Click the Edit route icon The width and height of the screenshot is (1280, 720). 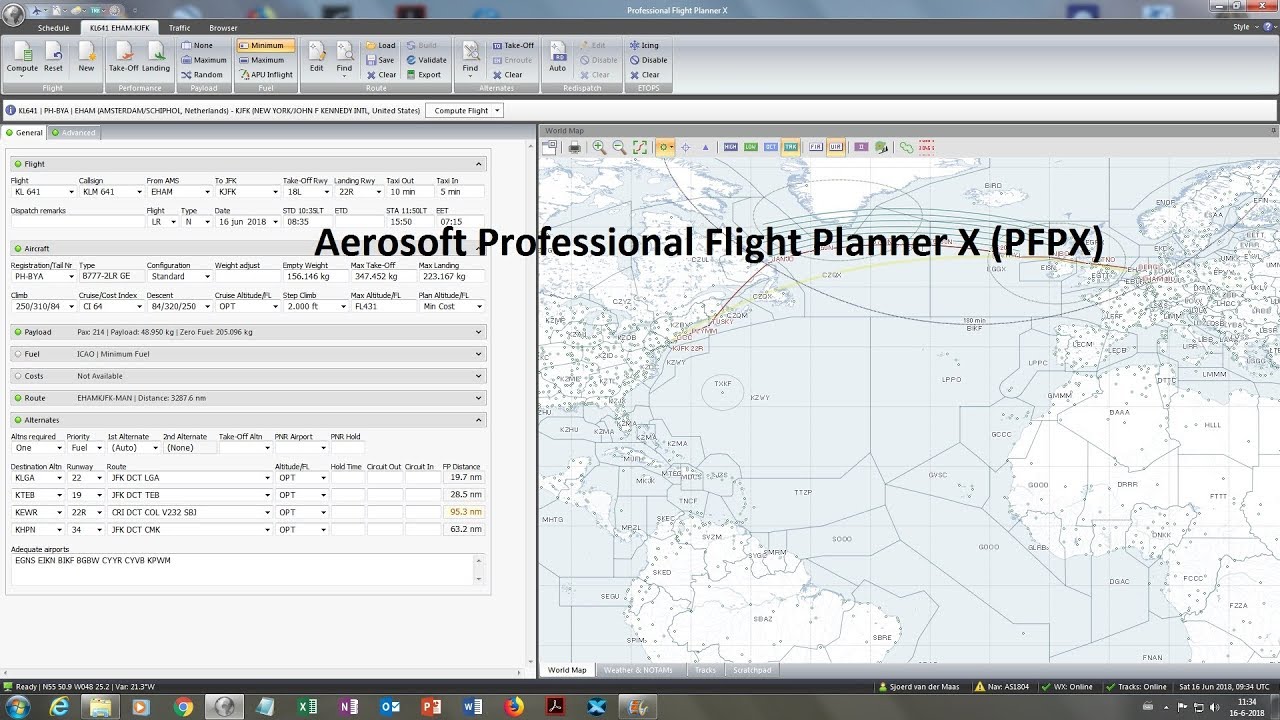tap(316, 58)
